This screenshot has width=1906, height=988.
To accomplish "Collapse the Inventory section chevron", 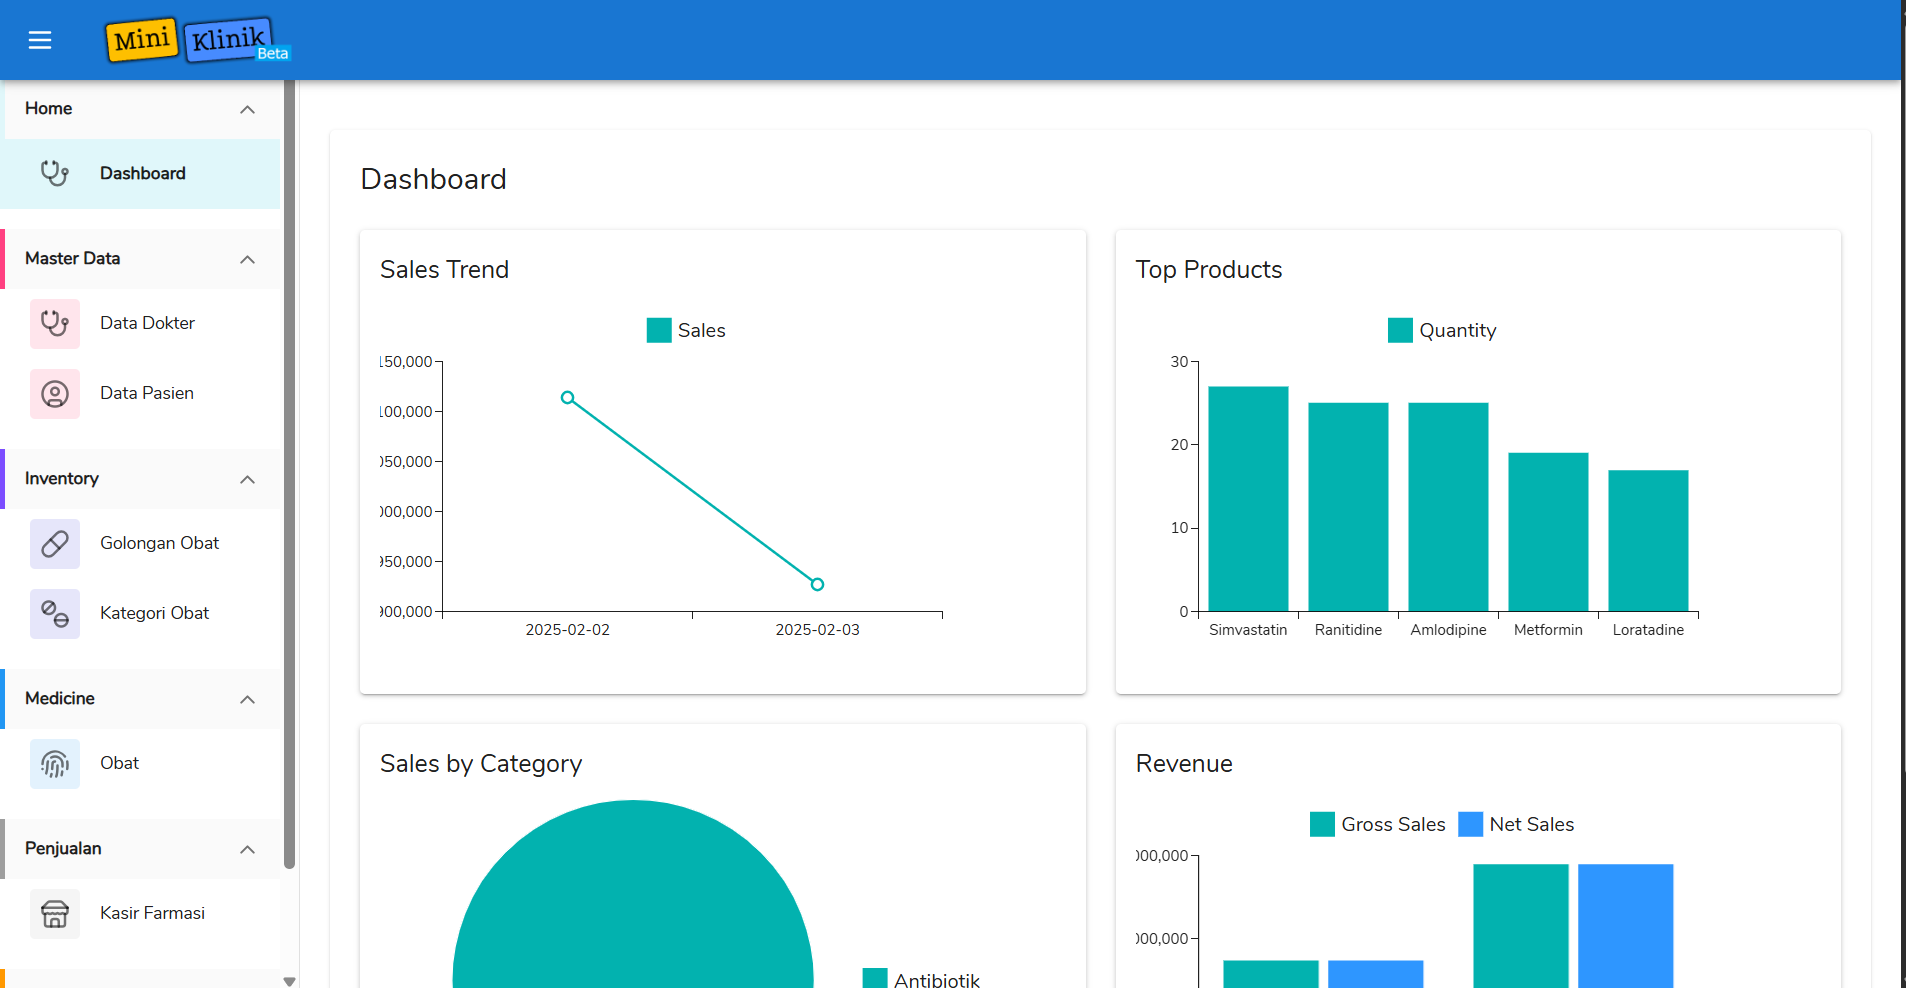I will pos(248,479).
